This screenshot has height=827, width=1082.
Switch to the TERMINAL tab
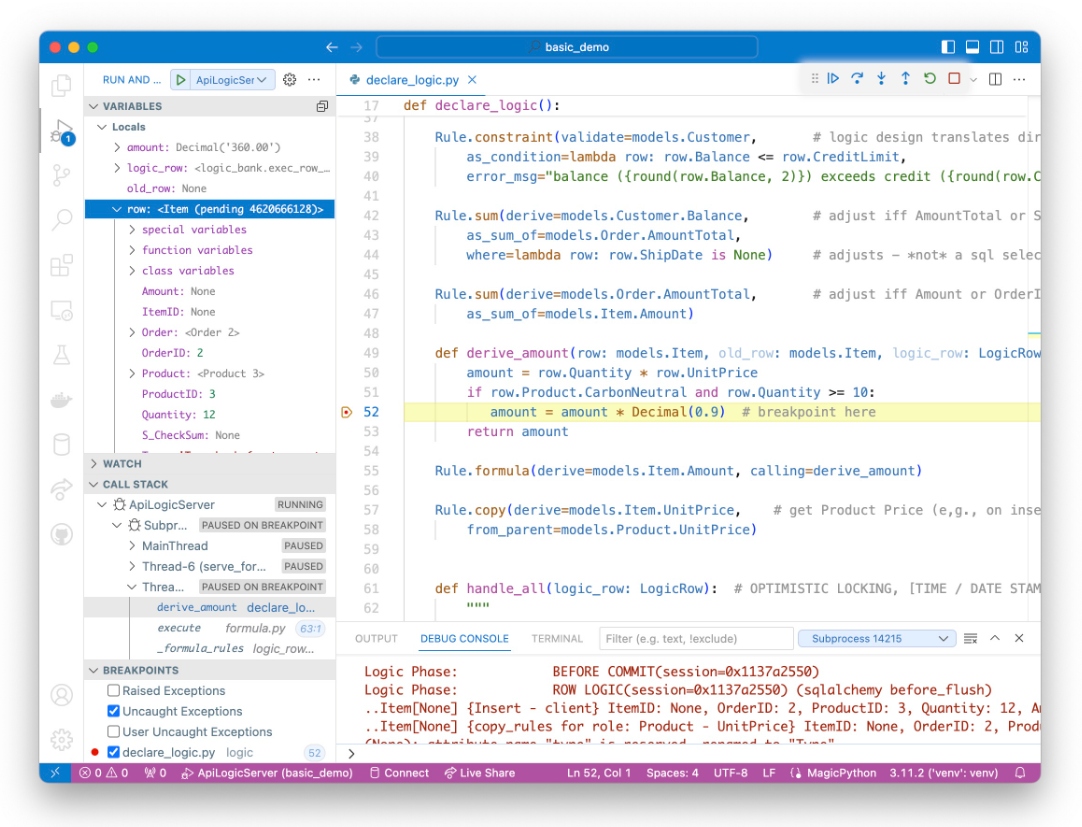click(556, 637)
